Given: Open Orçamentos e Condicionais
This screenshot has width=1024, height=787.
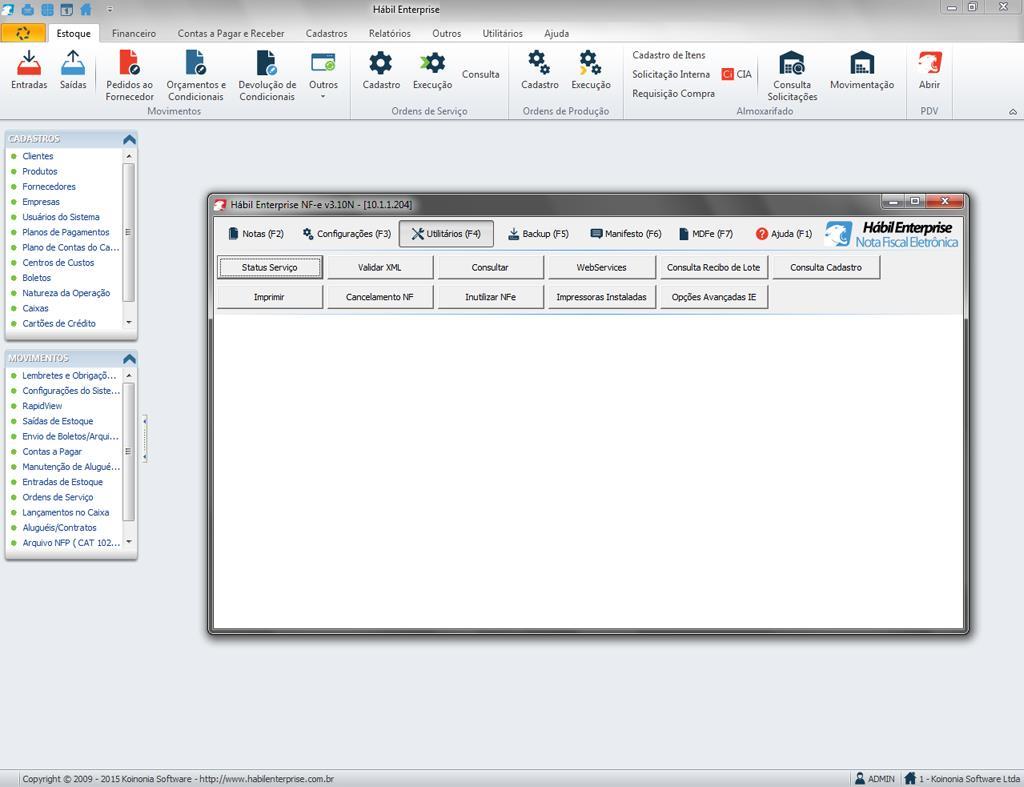Looking at the screenshot, I should point(196,76).
